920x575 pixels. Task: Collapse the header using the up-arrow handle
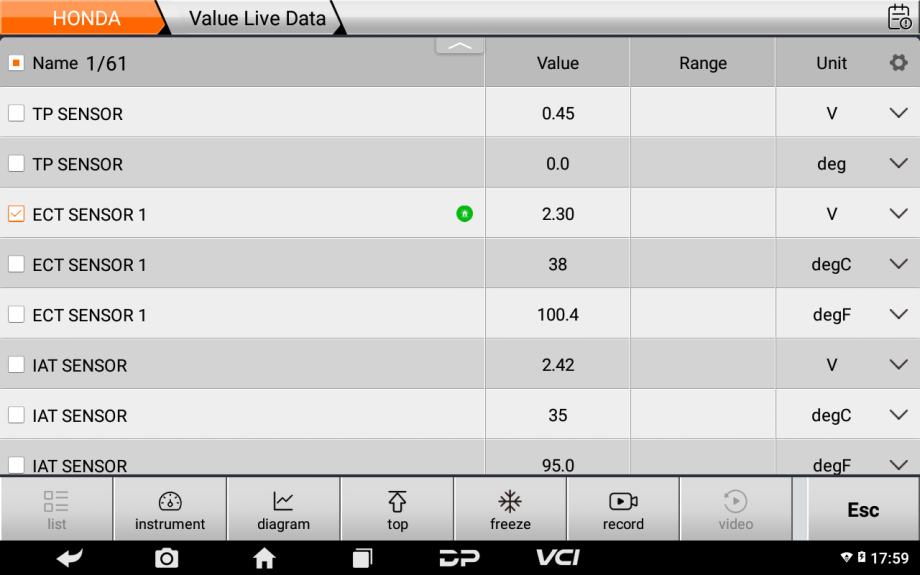pyautogui.click(x=459, y=46)
